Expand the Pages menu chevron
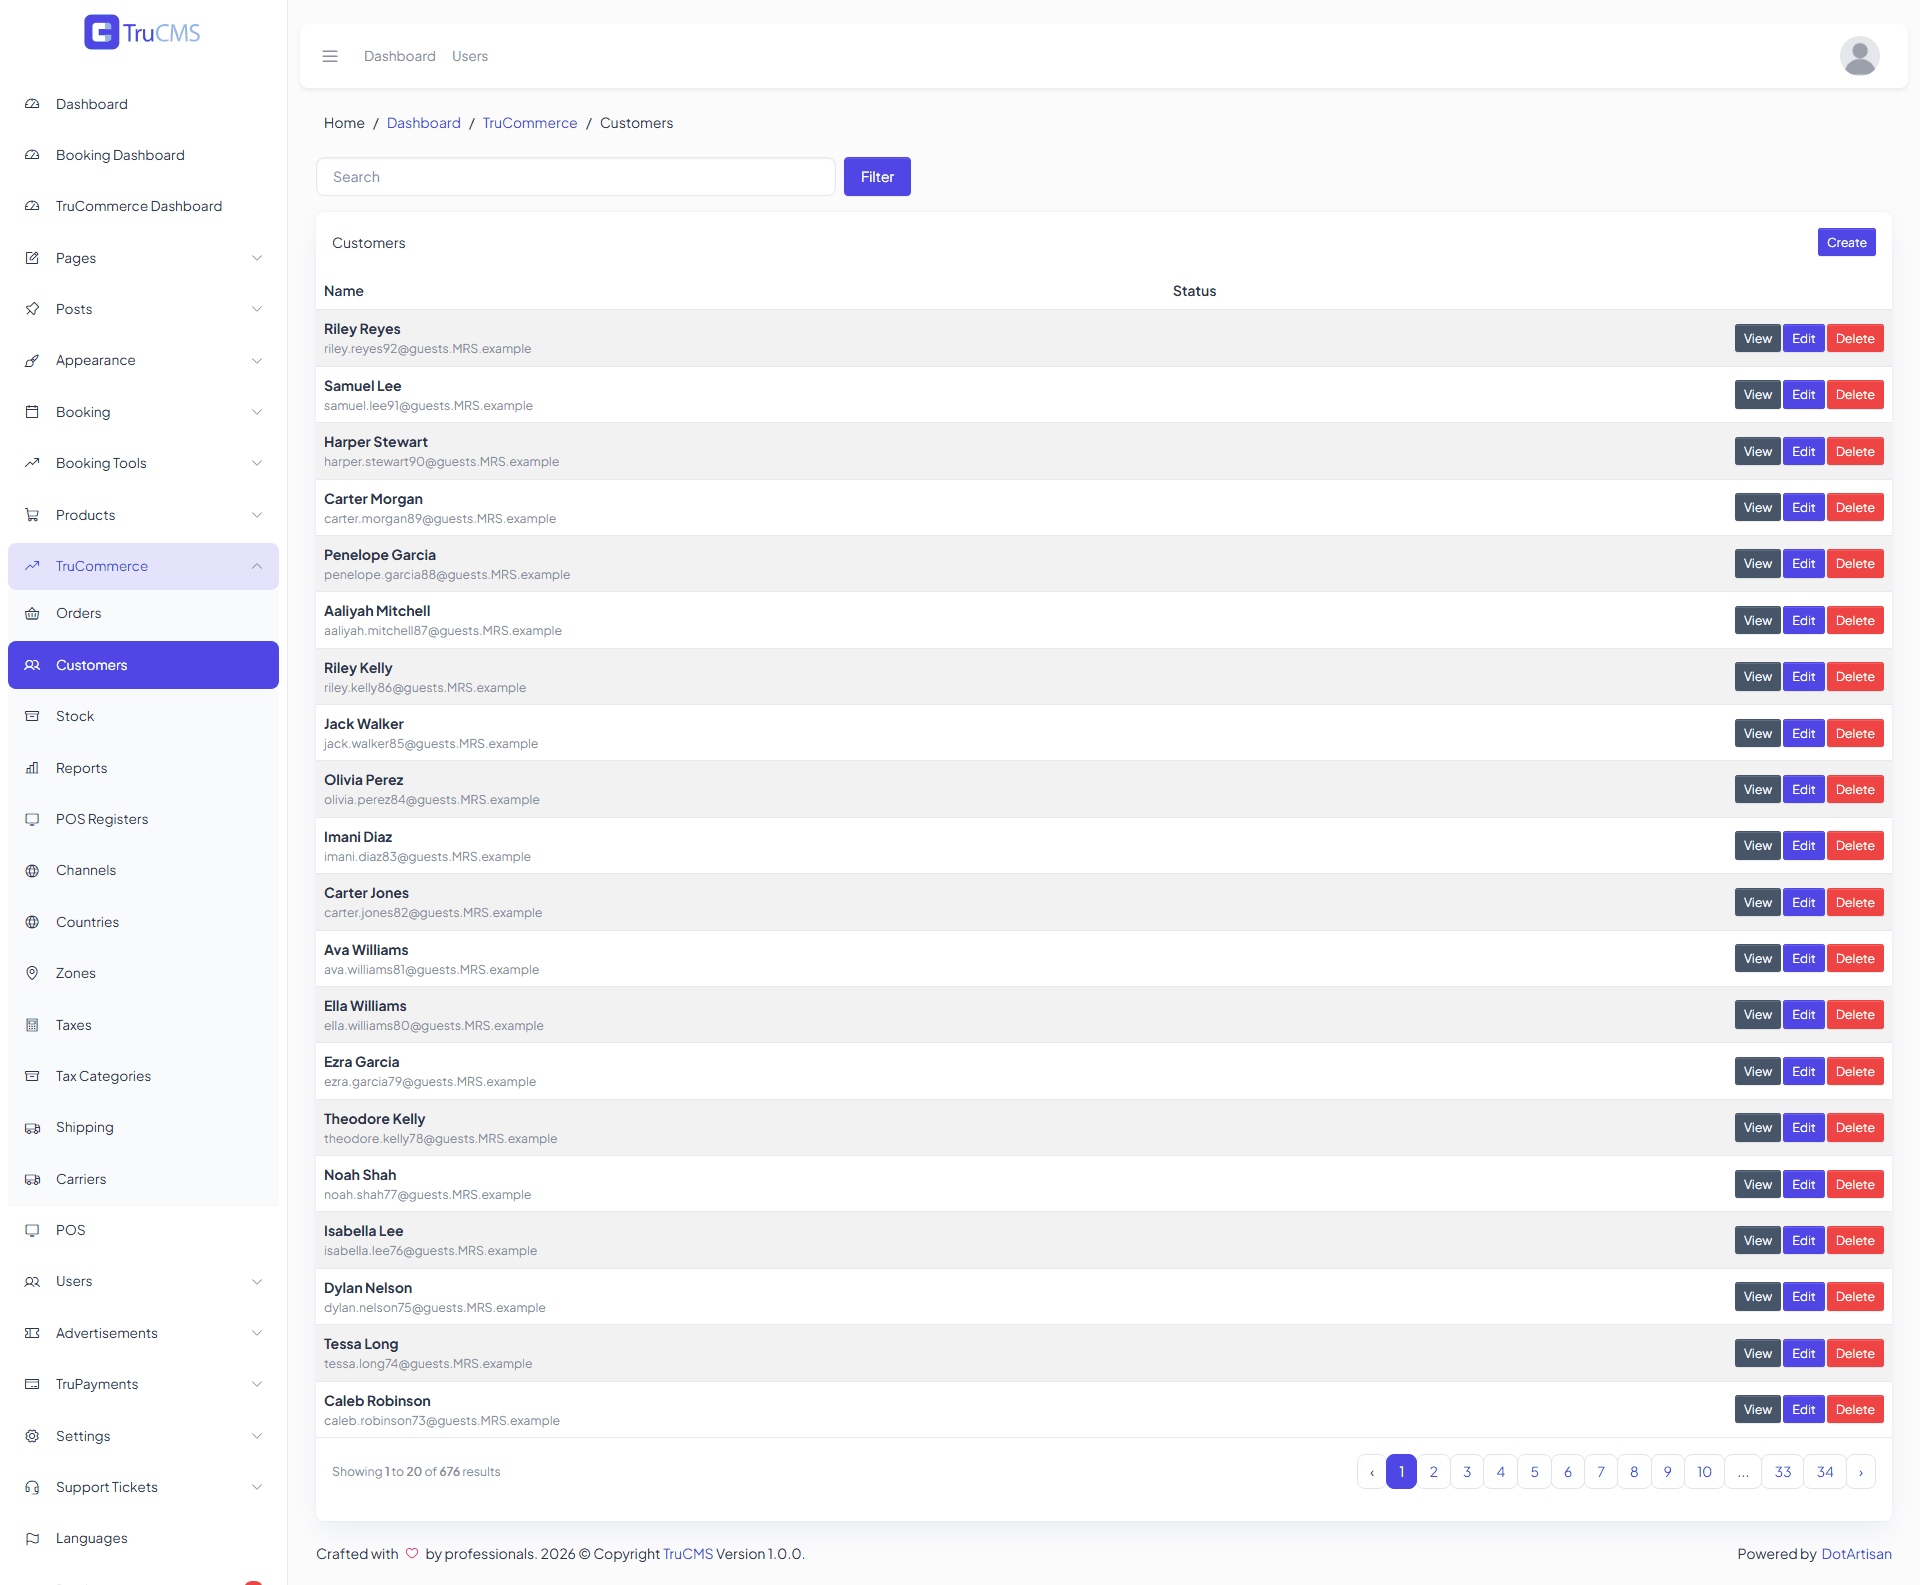 pos(257,258)
